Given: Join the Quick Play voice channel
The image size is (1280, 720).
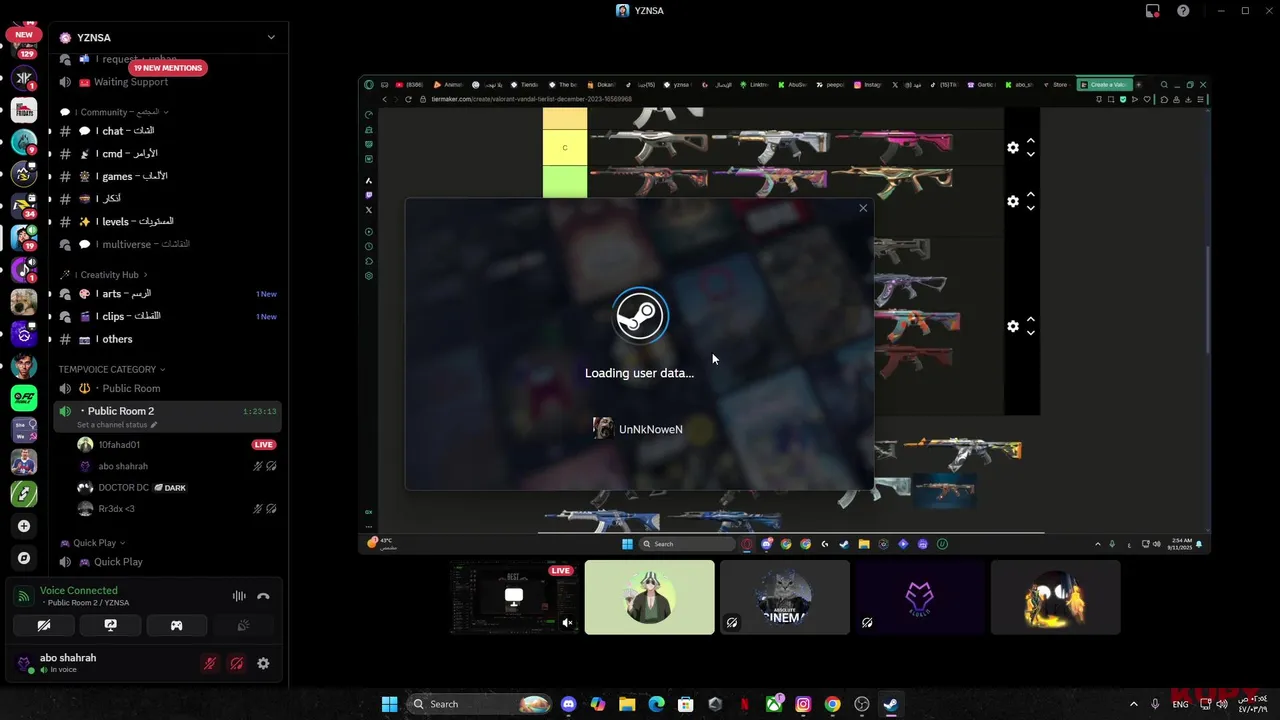Looking at the screenshot, I should [166, 562].
